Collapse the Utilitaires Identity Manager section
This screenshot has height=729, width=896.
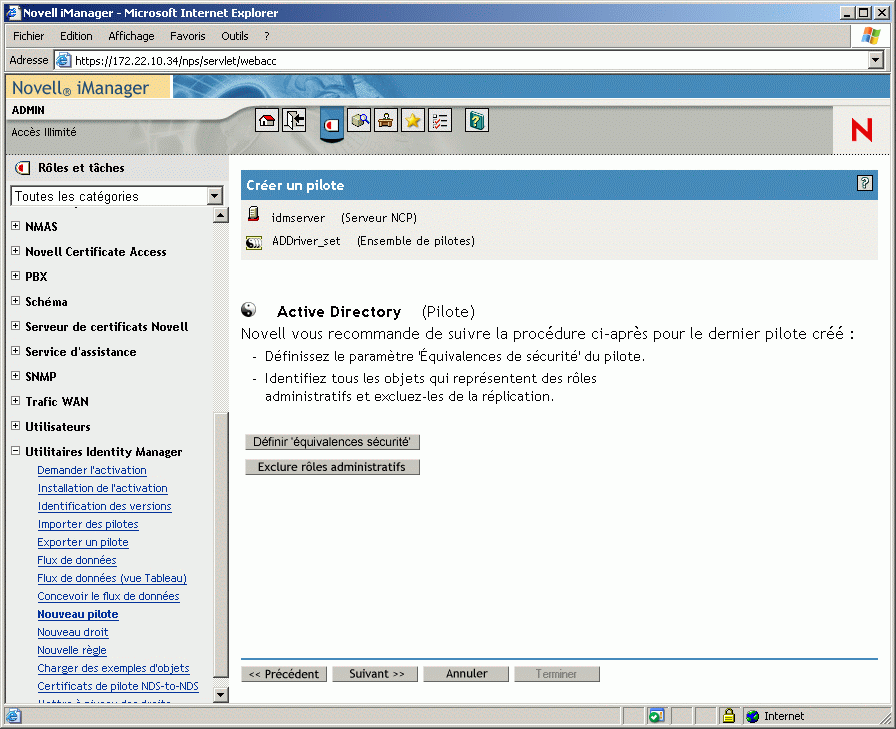point(14,451)
